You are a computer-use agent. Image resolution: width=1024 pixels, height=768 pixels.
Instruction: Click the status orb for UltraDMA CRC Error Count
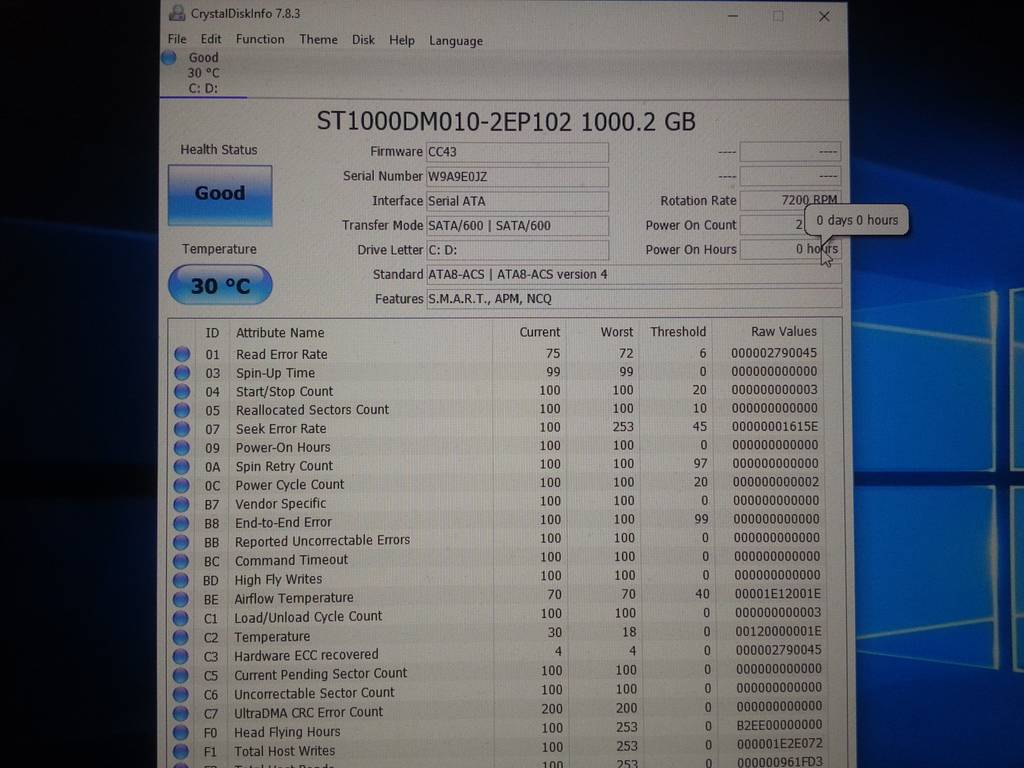point(181,714)
